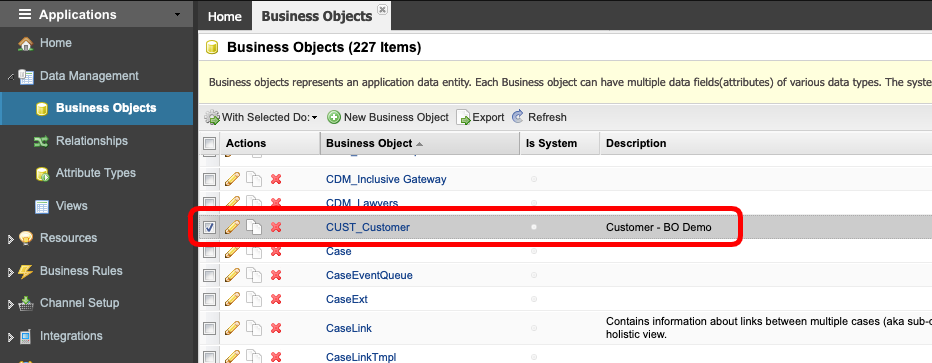This screenshot has height=363, width=932.
Task: Check the box beside the Case row
Action: [209, 251]
